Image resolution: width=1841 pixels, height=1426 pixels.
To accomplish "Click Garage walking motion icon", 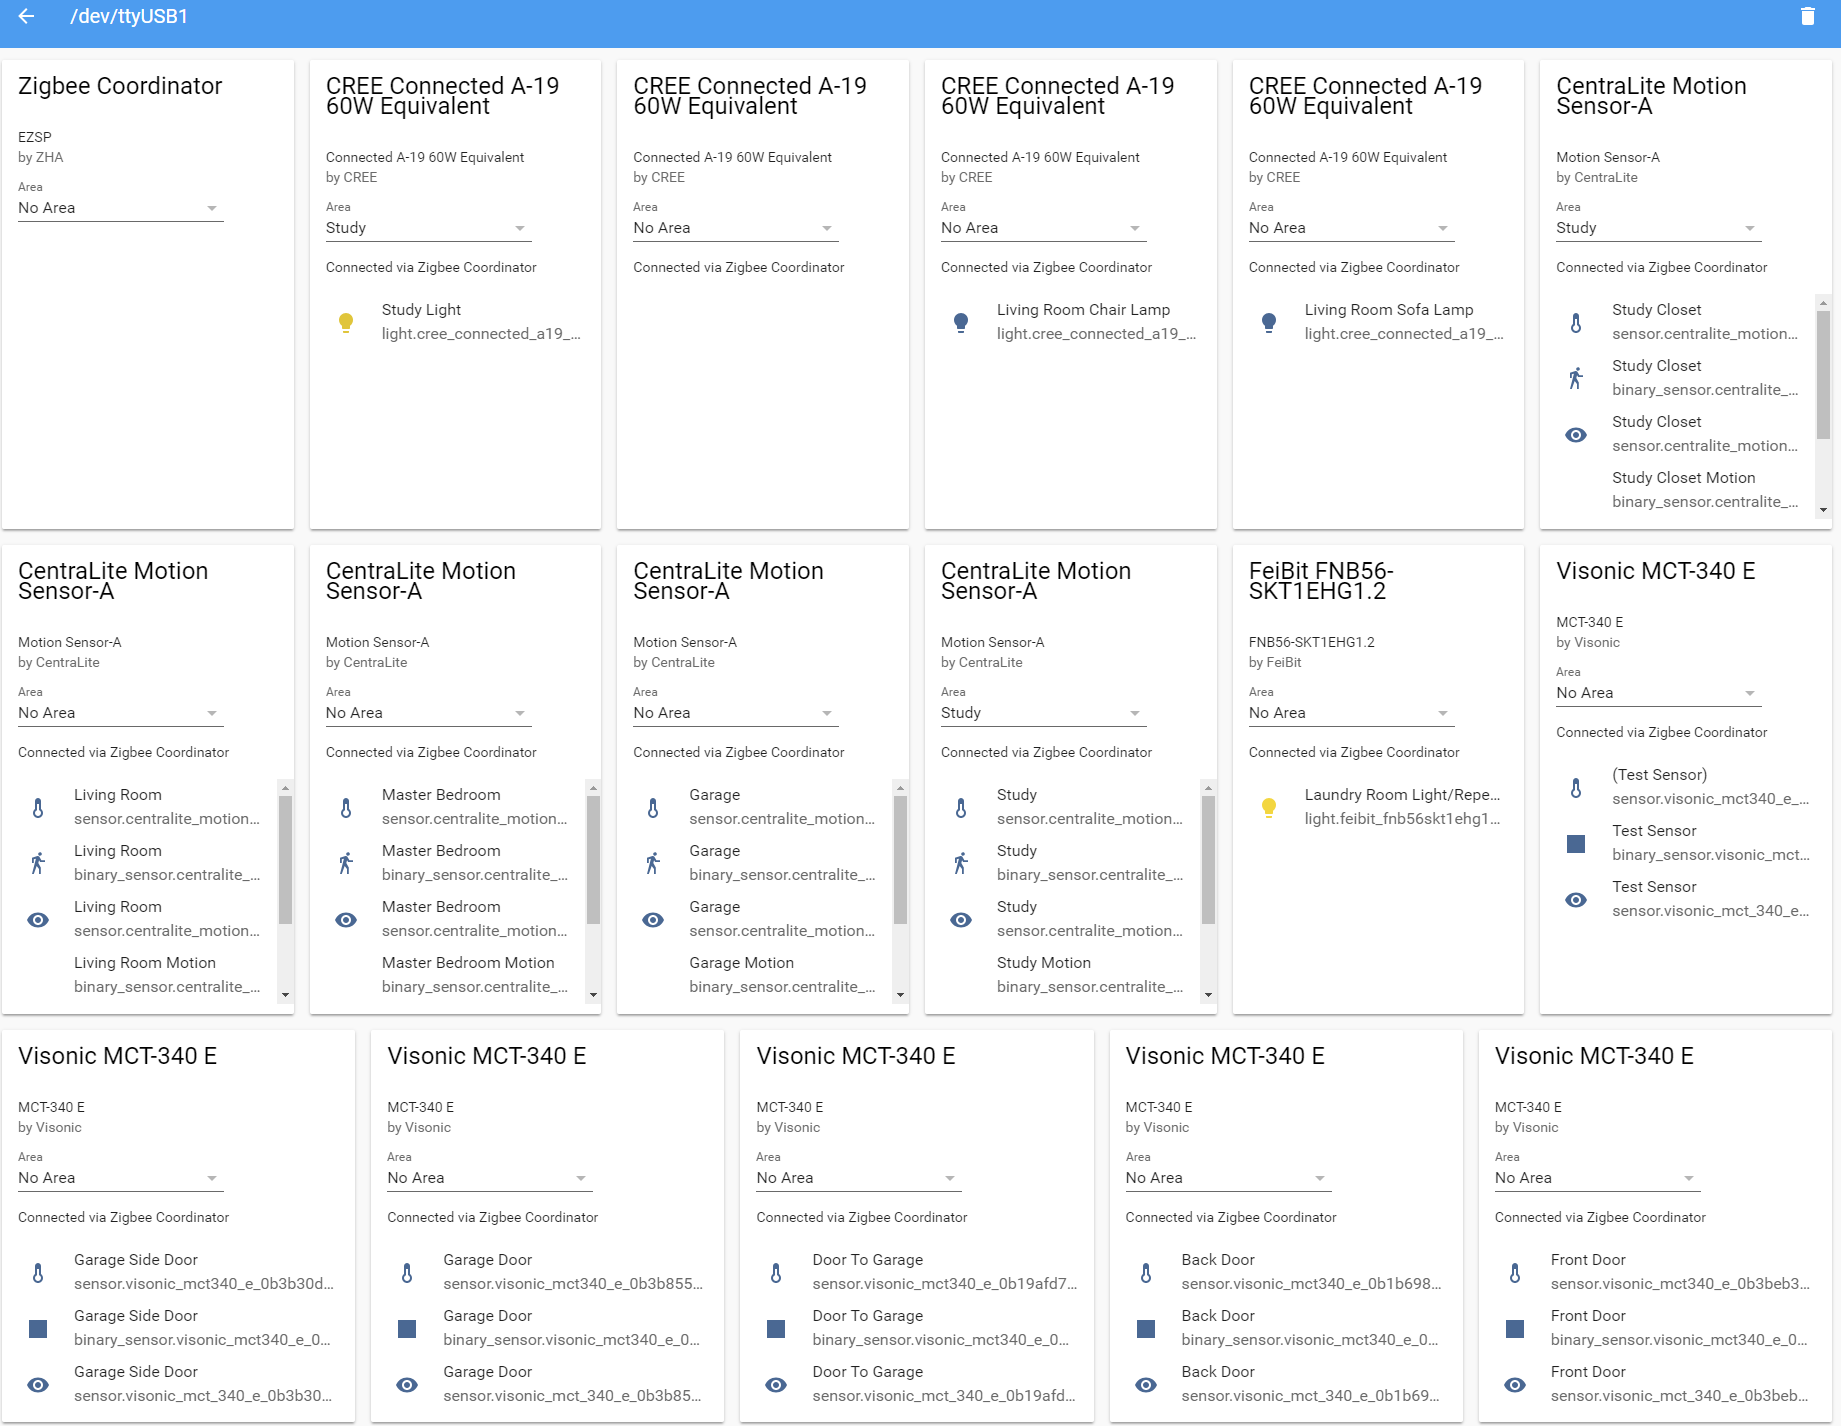I will tap(653, 863).
